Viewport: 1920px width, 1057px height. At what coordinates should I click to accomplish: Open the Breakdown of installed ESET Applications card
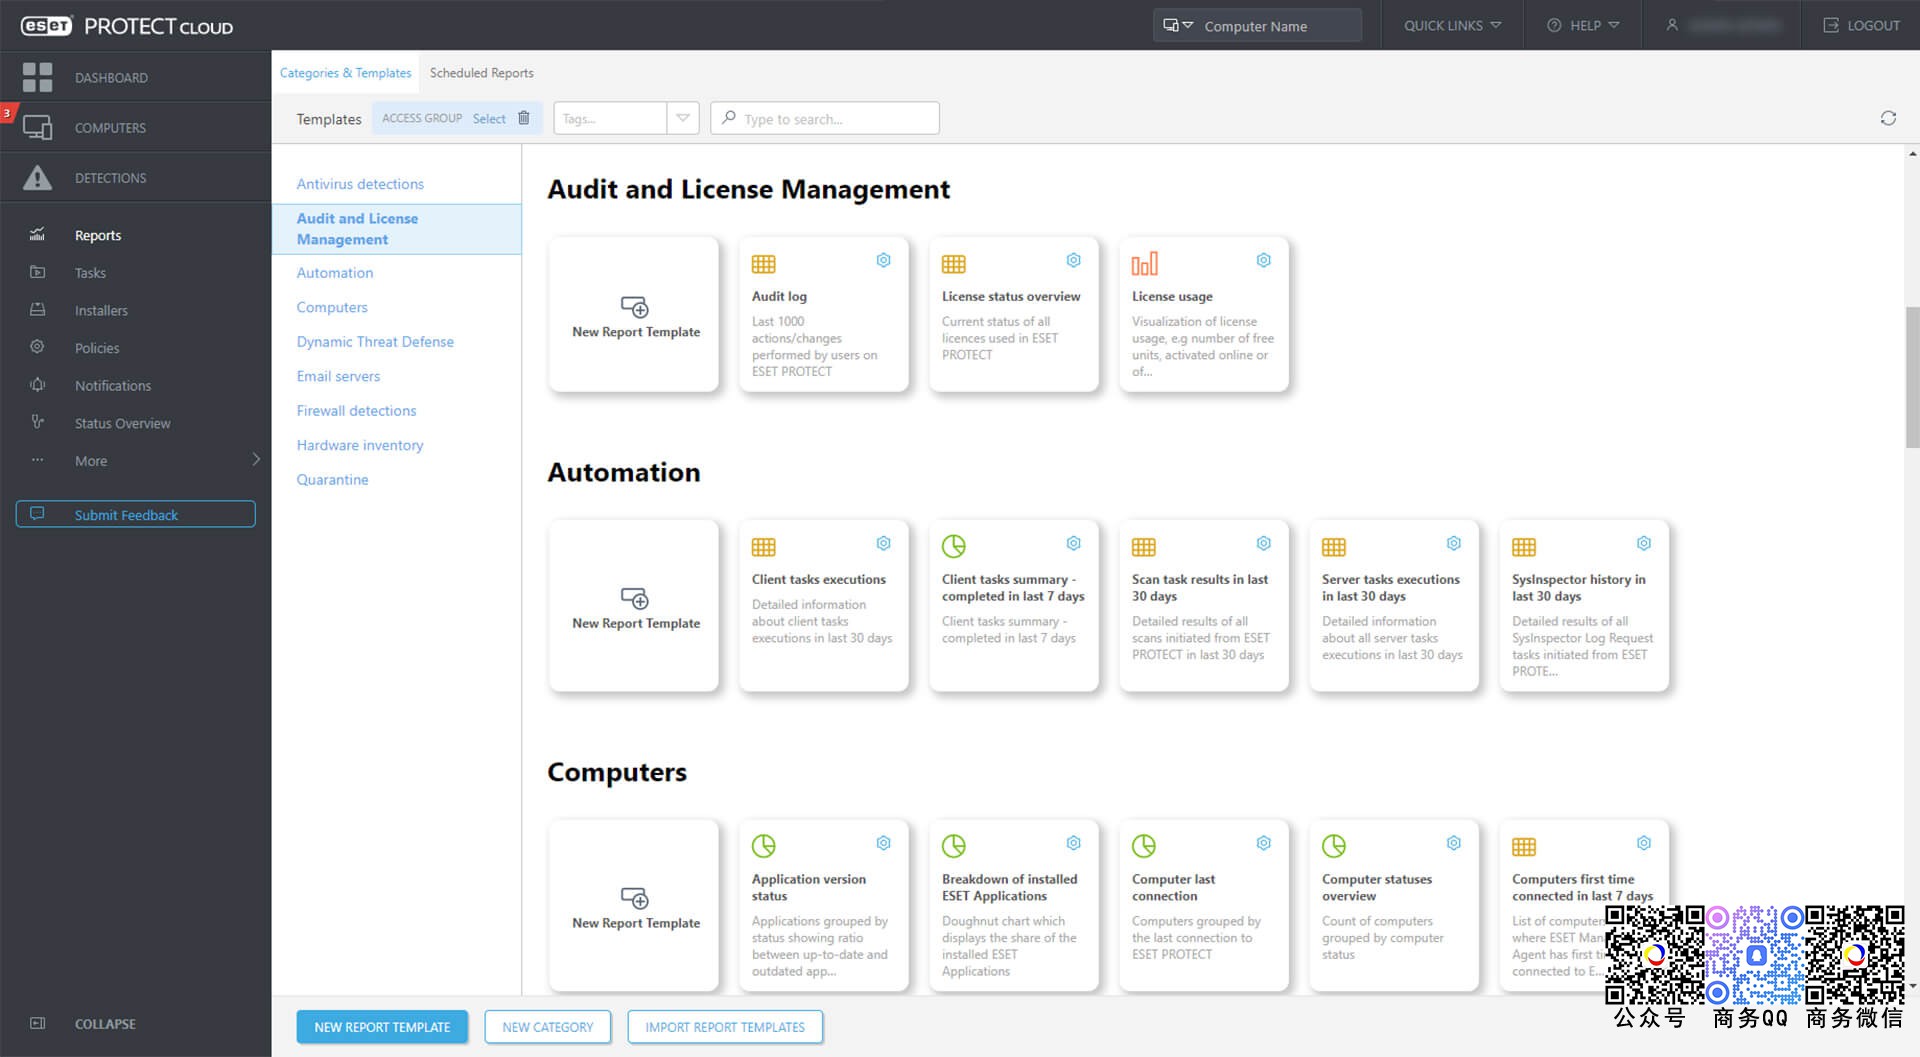click(1014, 905)
